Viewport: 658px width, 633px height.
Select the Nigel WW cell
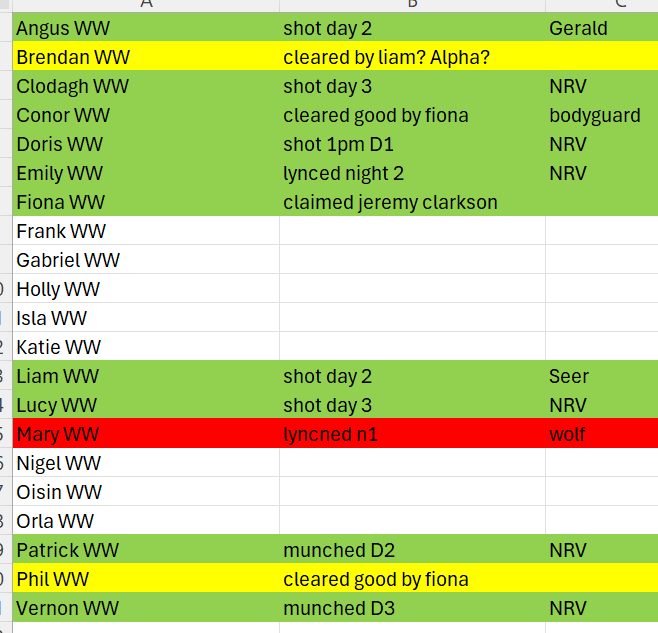pyautogui.click(x=146, y=463)
